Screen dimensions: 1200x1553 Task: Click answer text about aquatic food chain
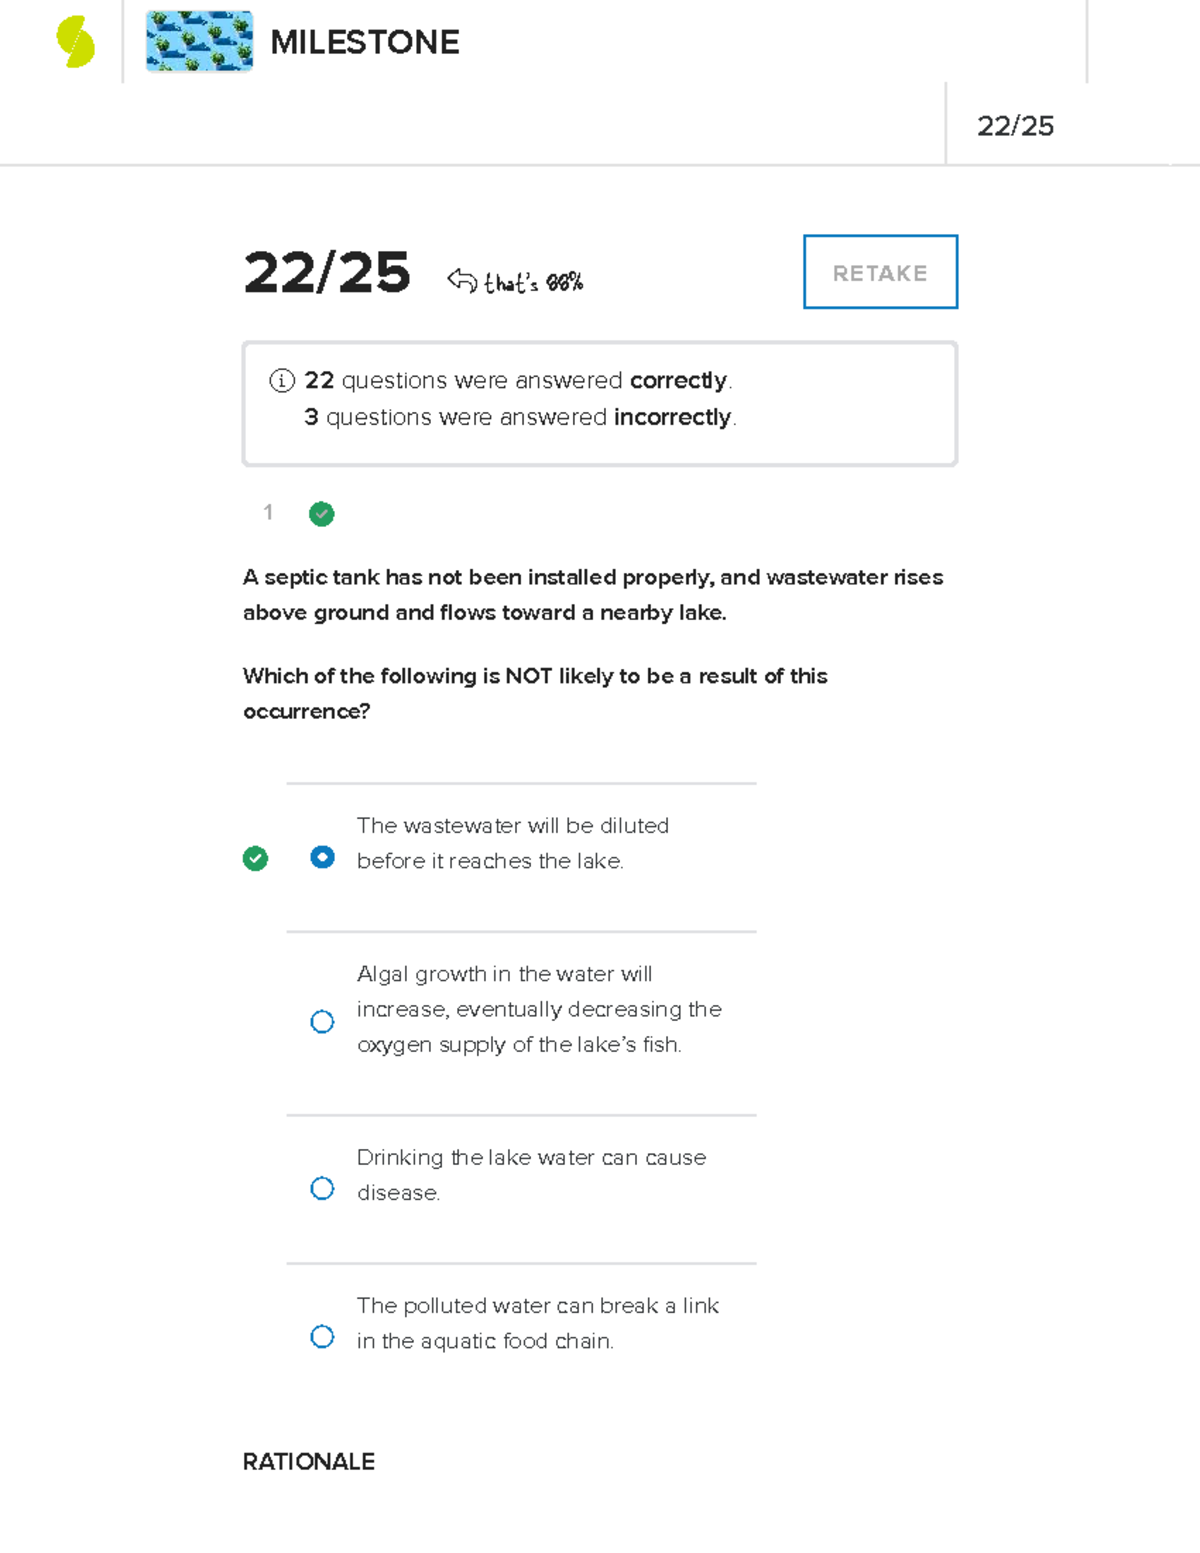click(537, 1323)
